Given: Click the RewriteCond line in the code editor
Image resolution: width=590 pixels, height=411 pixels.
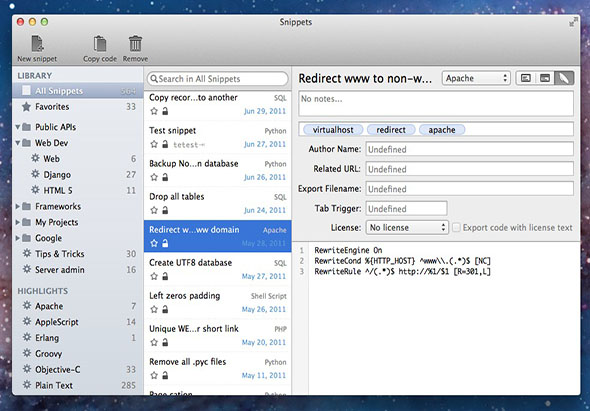Looking at the screenshot, I should click(x=402, y=261).
